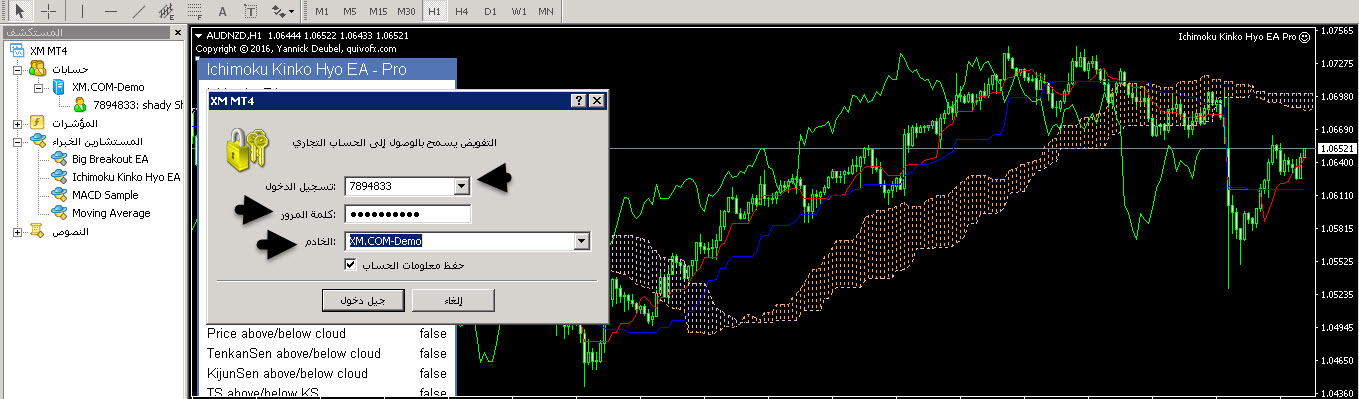Click the Moving Average hat icon

coord(59,213)
